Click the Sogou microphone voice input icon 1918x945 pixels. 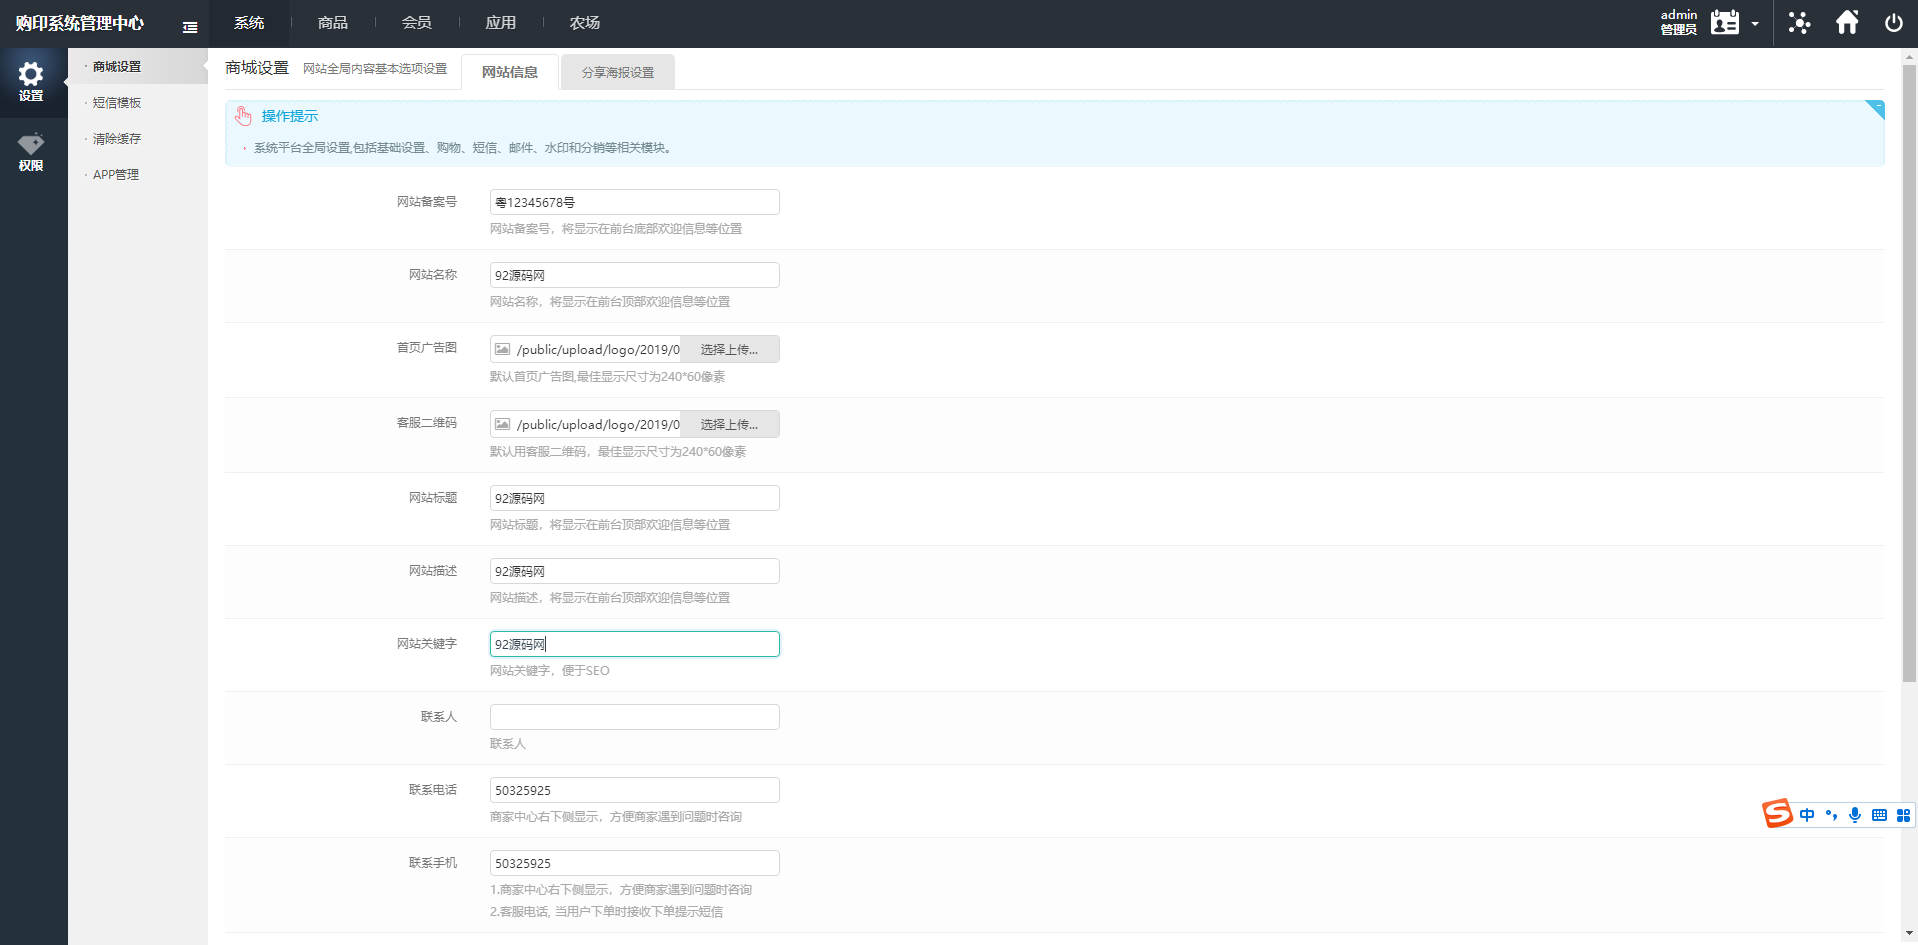click(x=1855, y=815)
